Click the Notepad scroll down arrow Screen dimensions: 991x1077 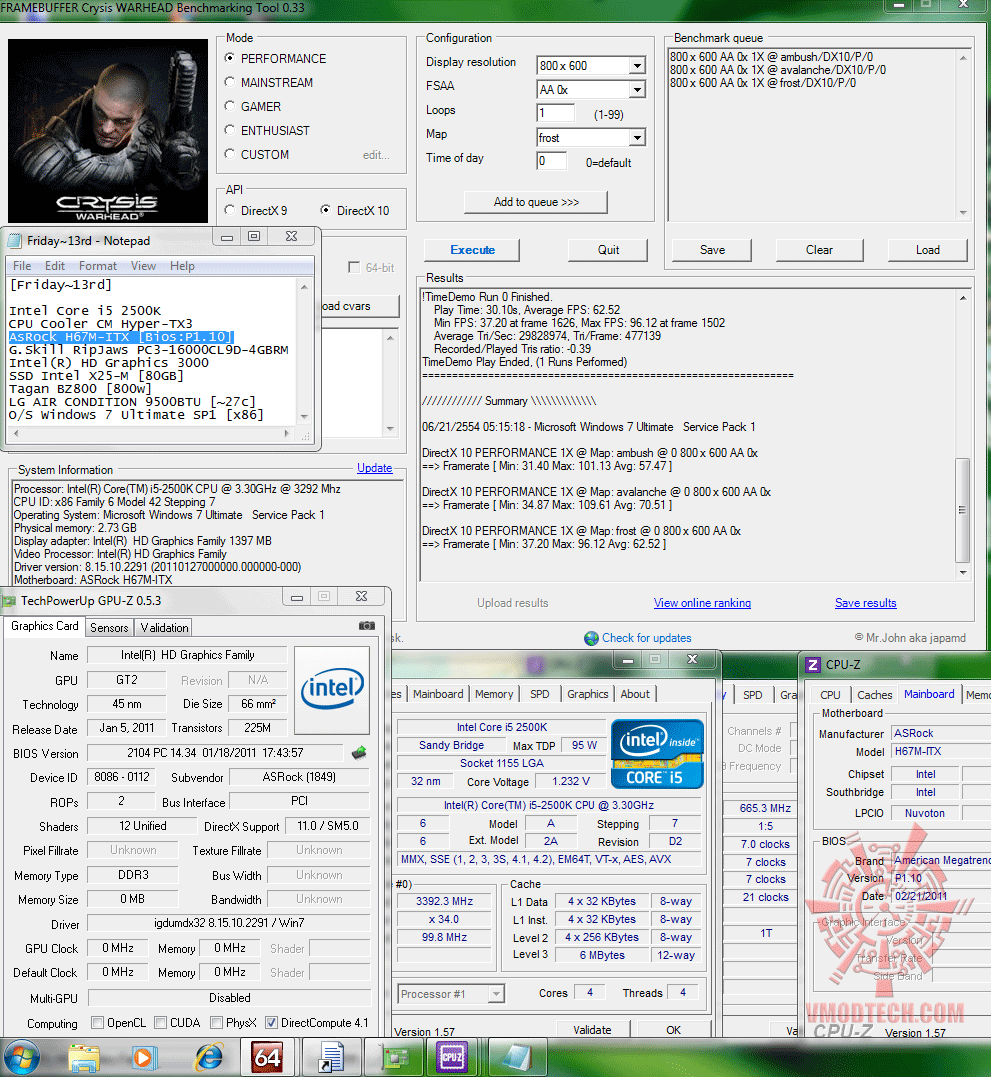[x=304, y=417]
